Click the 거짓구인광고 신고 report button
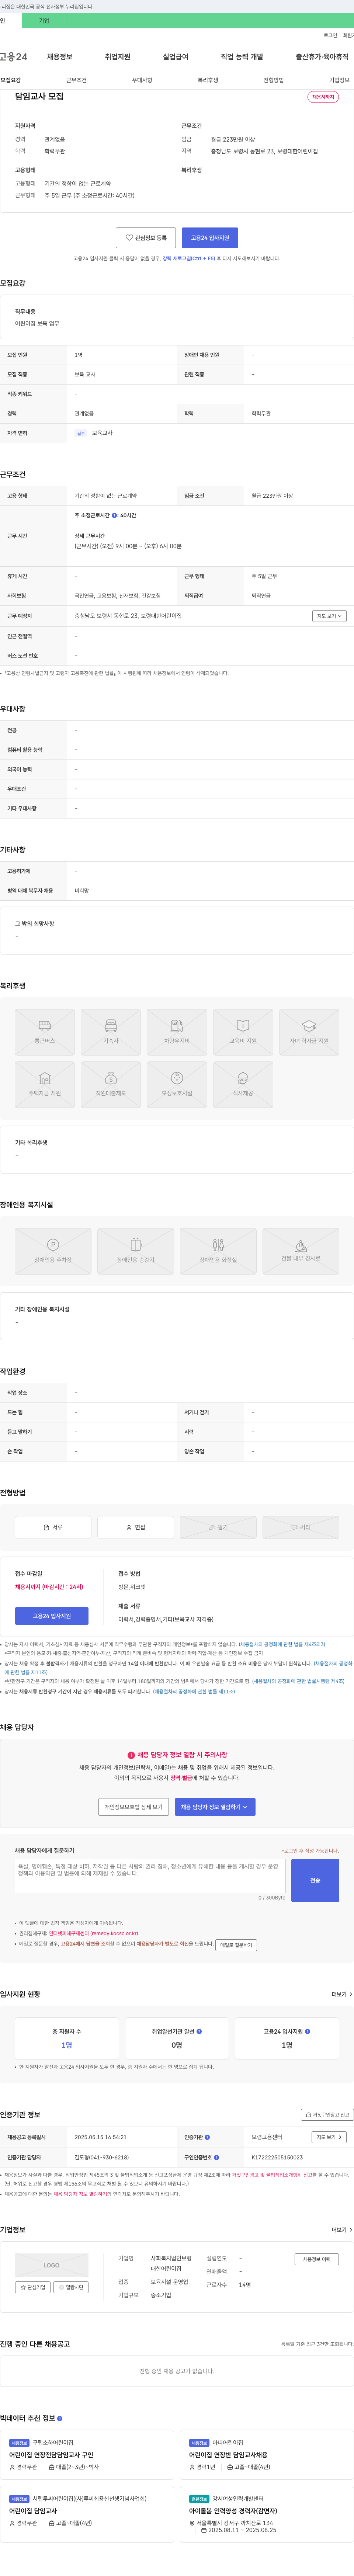This screenshot has width=354, height=2576. click(x=327, y=2115)
